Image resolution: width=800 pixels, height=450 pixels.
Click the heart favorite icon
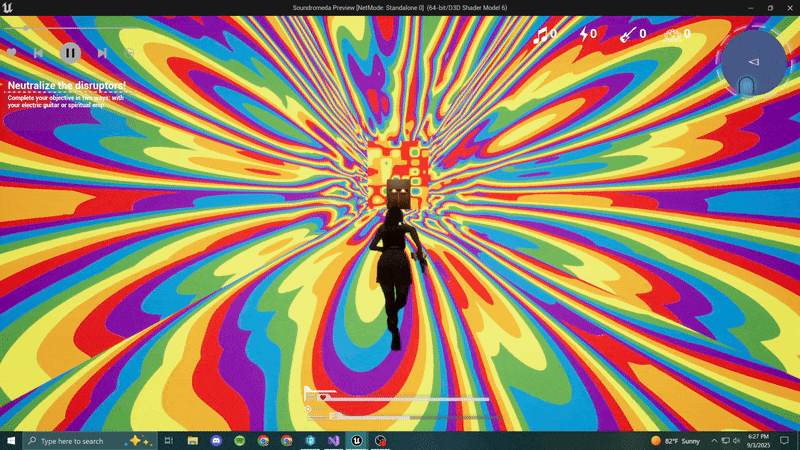pos(11,53)
